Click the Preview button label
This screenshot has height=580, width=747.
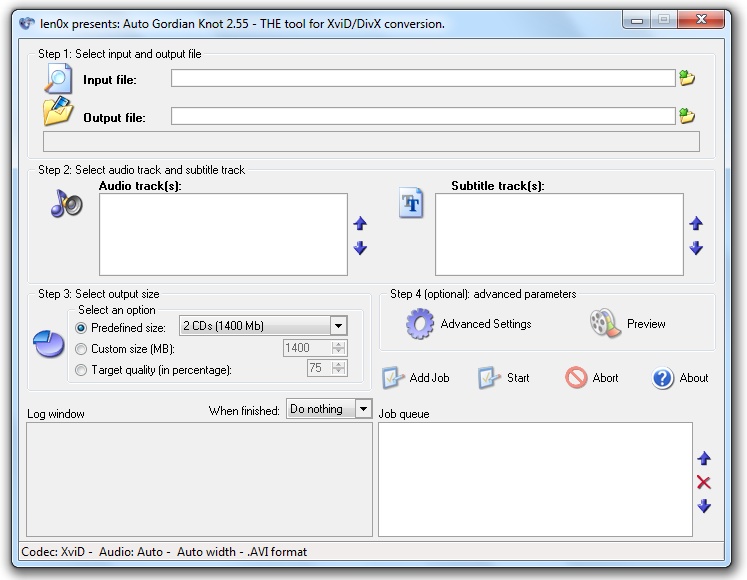646,324
